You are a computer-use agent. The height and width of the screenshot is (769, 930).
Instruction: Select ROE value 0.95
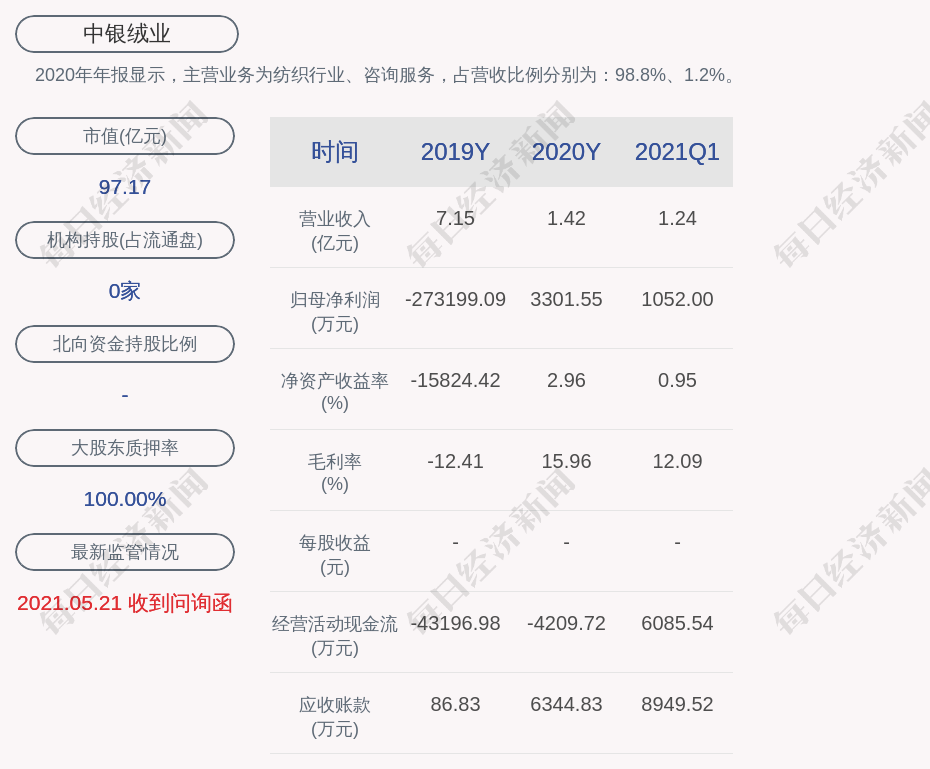677,380
